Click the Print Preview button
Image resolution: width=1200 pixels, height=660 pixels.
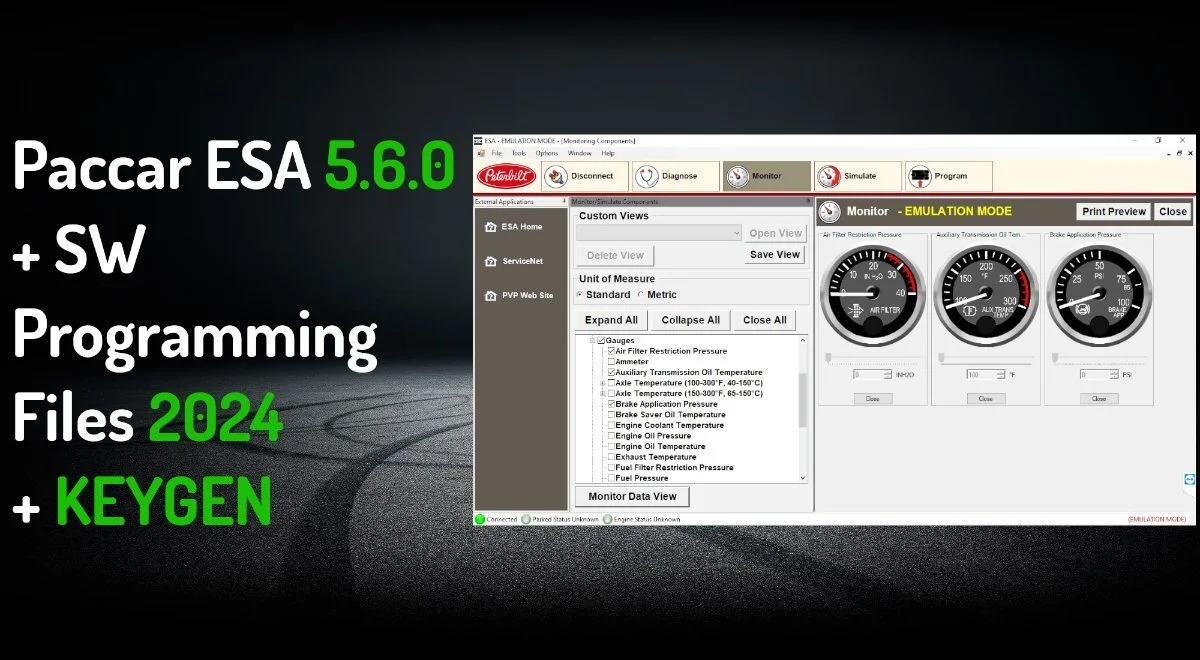tap(1114, 211)
